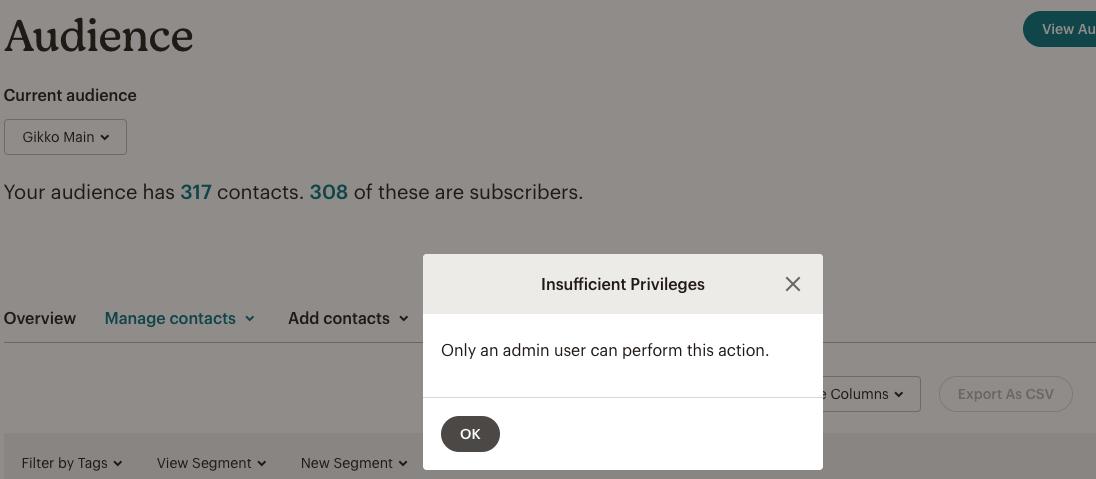Open the New Segment dropdown

tap(354, 463)
